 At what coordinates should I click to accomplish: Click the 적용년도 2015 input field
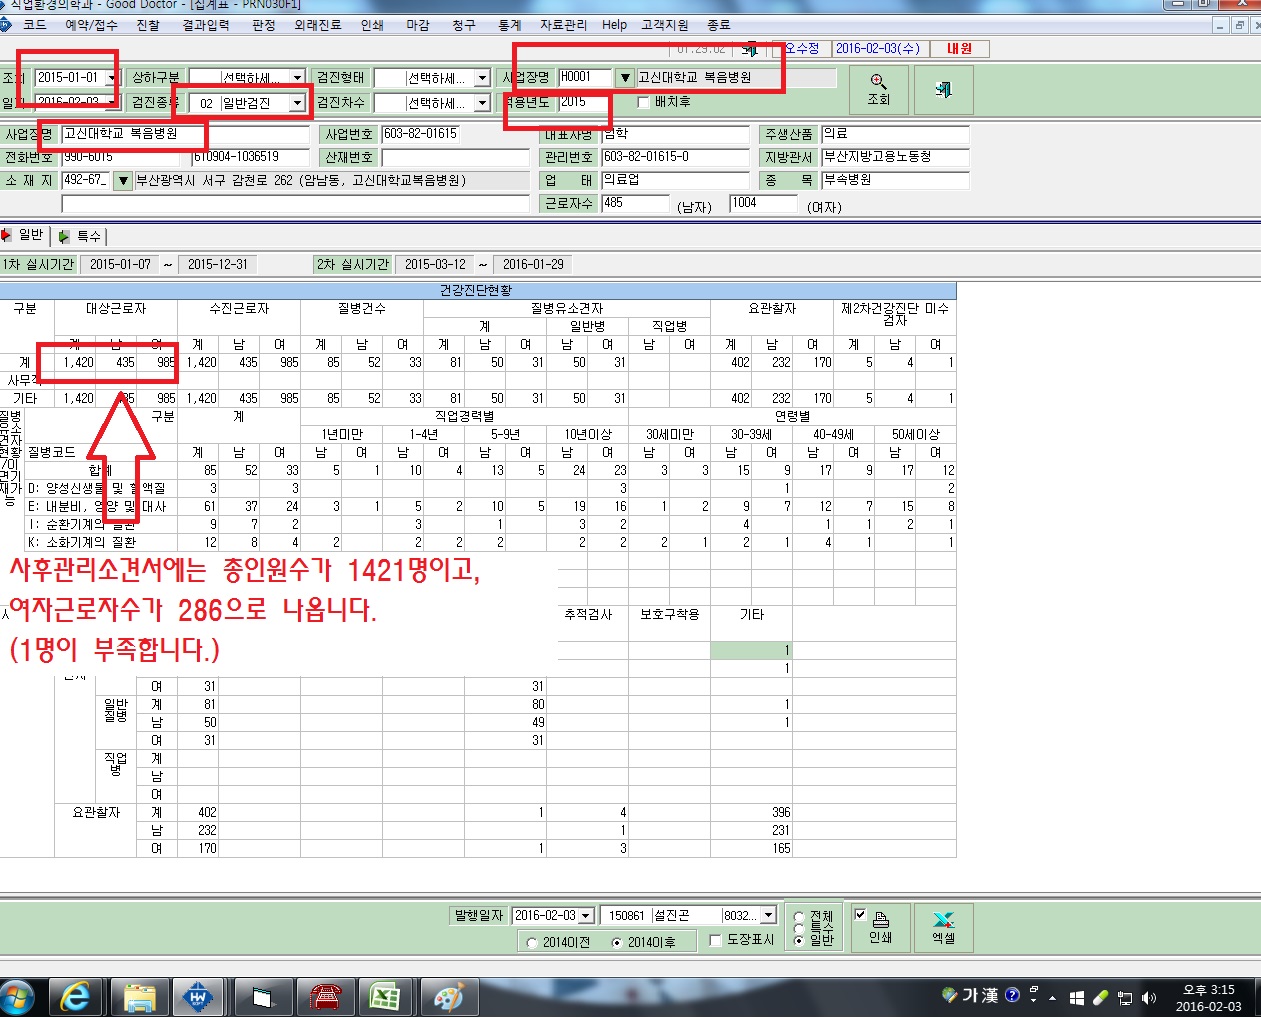(584, 102)
